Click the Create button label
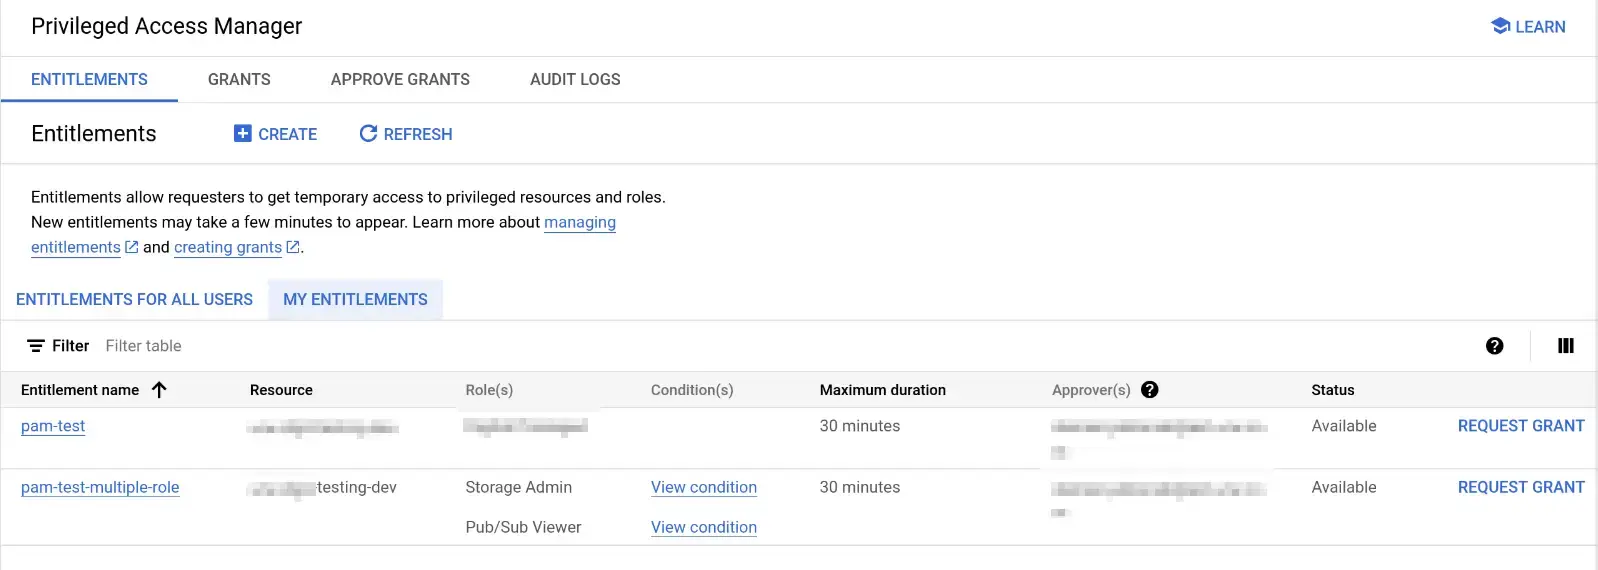The image size is (1598, 570). click(x=287, y=134)
